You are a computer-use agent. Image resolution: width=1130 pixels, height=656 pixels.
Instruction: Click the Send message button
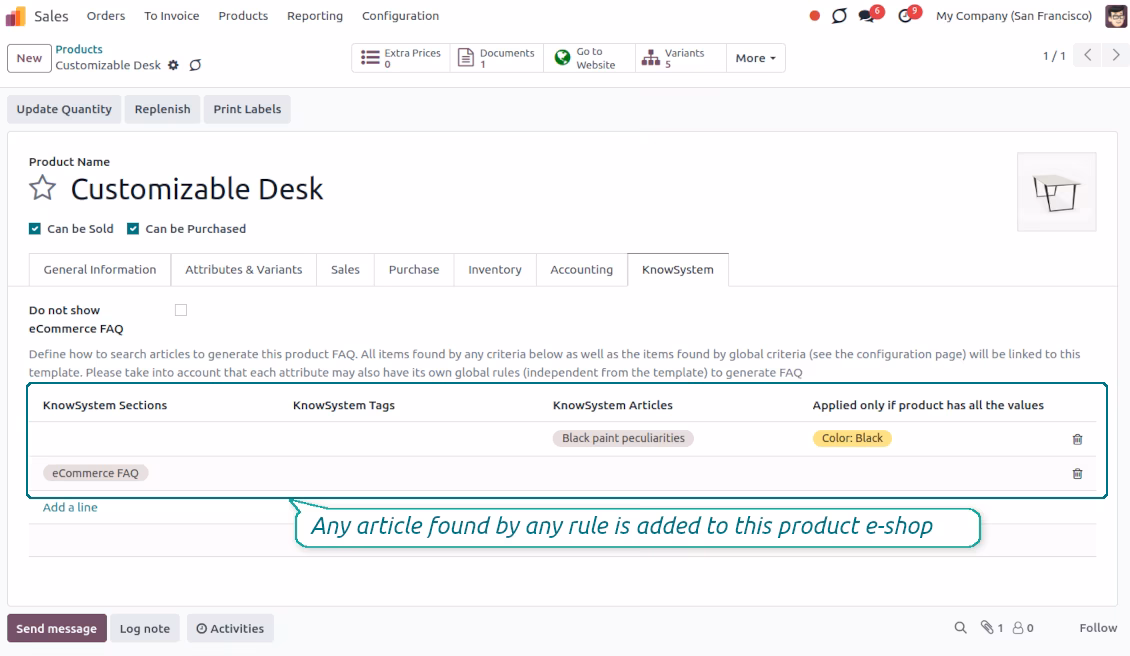[57, 628]
